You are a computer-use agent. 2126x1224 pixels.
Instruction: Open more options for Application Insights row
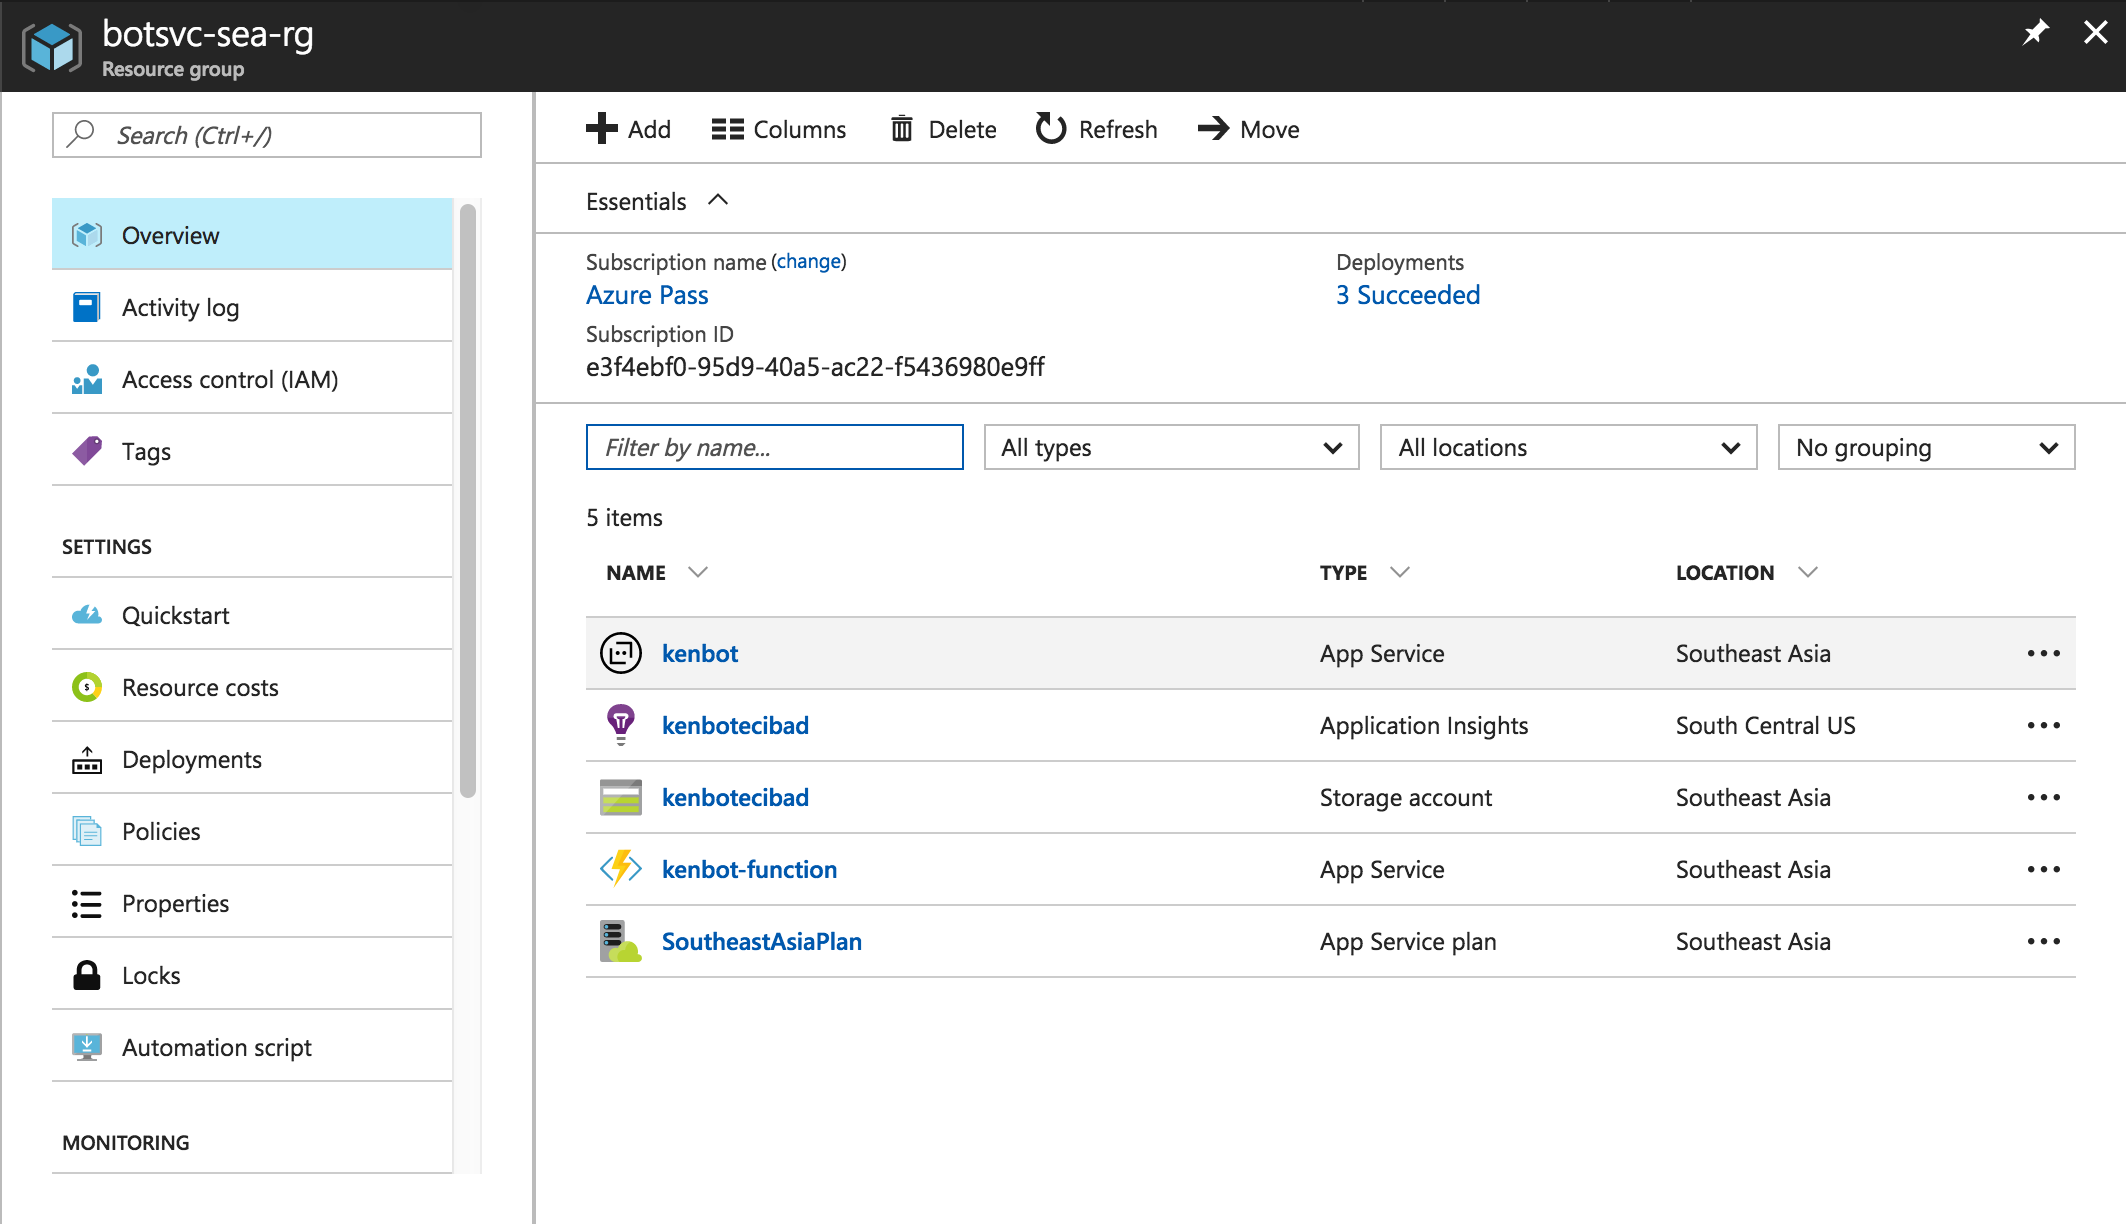pyautogui.click(x=2044, y=725)
